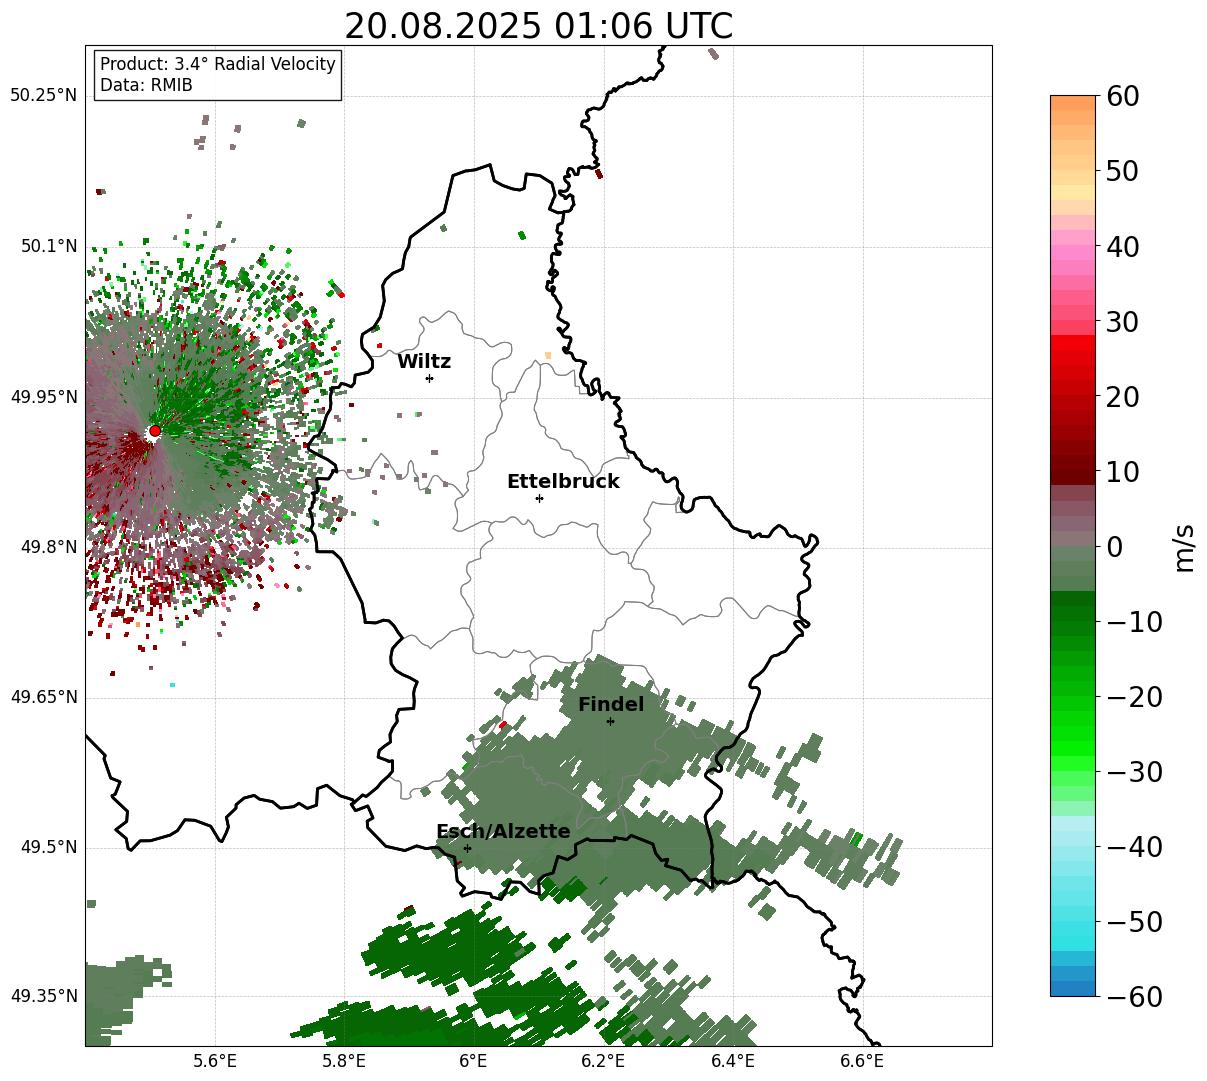
Task: Click the colorbar tick label −30
Action: pos(1134,772)
